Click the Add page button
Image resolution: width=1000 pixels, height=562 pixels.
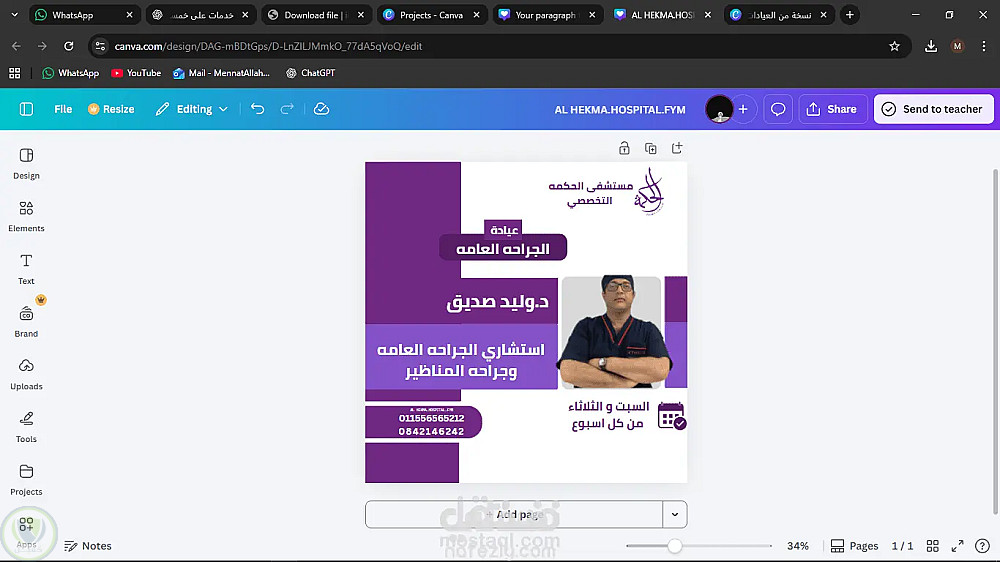coord(514,514)
